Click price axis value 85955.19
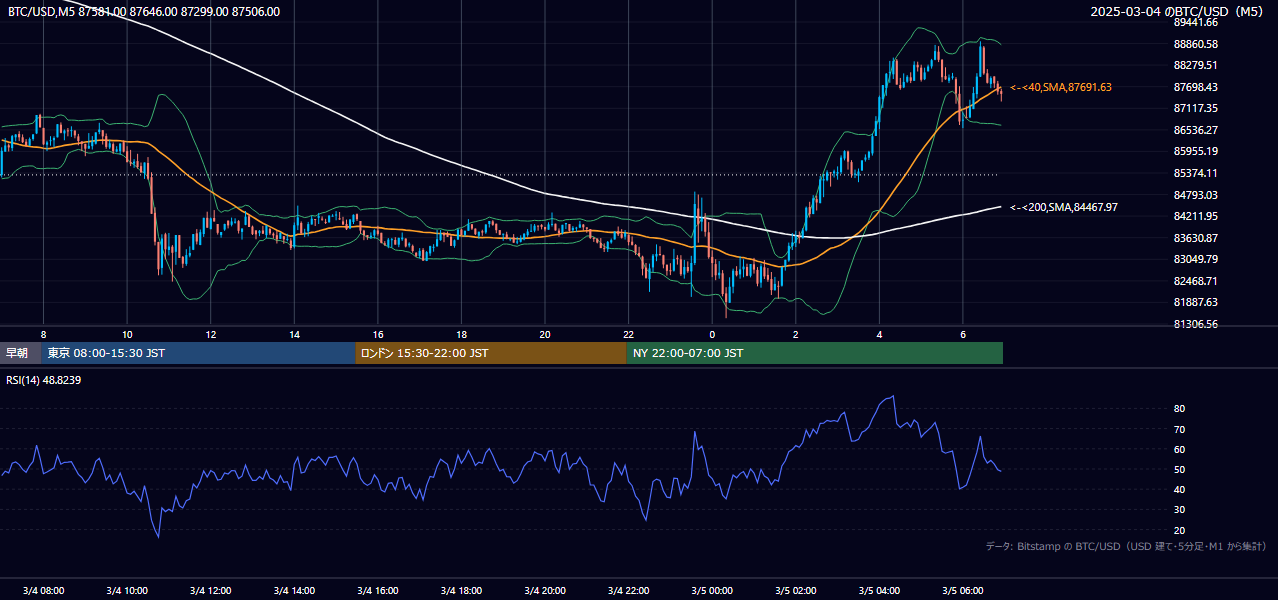Screen dimensions: 1278x600 click(x=1195, y=152)
